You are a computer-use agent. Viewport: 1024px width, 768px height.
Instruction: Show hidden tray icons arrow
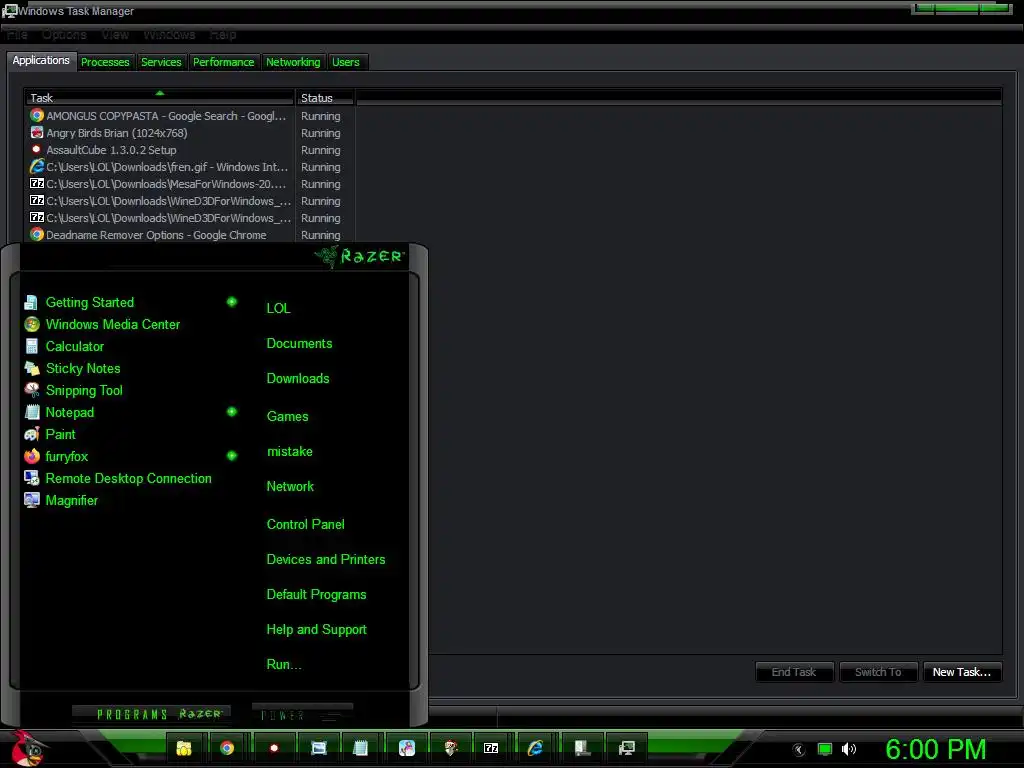(x=799, y=750)
